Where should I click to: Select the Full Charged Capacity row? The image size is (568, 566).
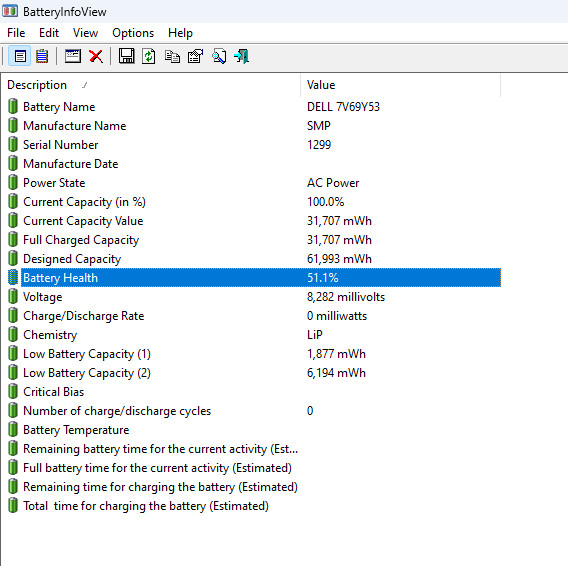coord(254,240)
